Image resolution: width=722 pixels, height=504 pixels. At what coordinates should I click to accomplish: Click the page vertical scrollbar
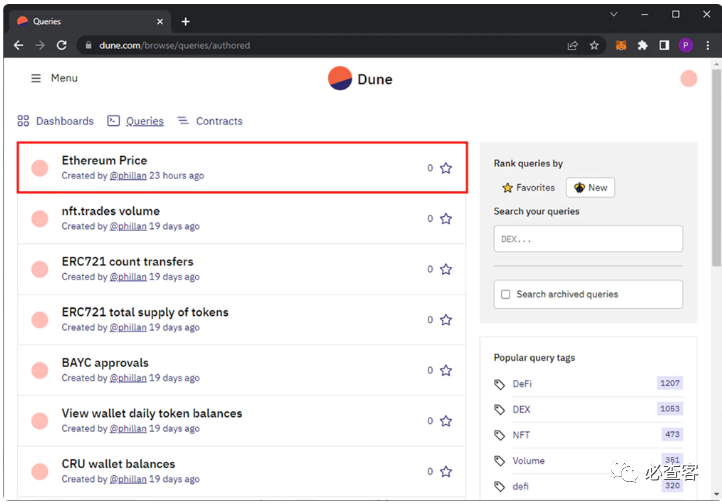tap(715, 200)
